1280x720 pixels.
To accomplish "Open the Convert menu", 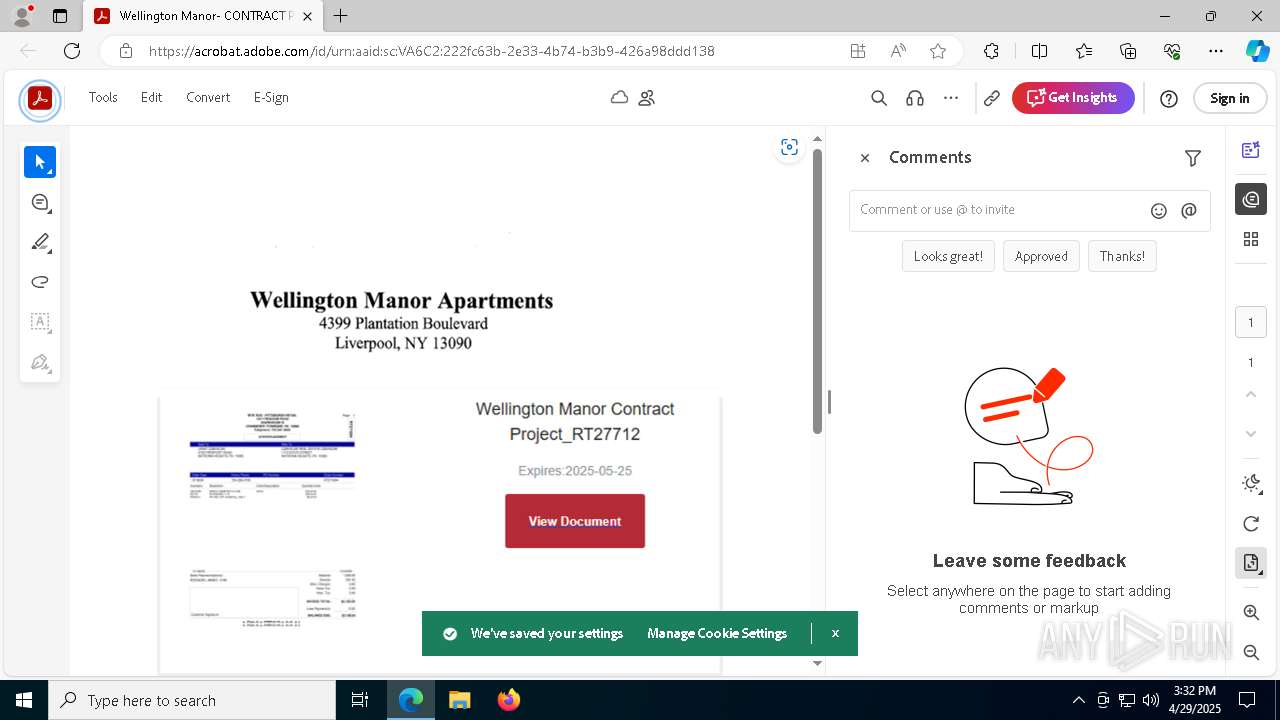I will pos(208,98).
